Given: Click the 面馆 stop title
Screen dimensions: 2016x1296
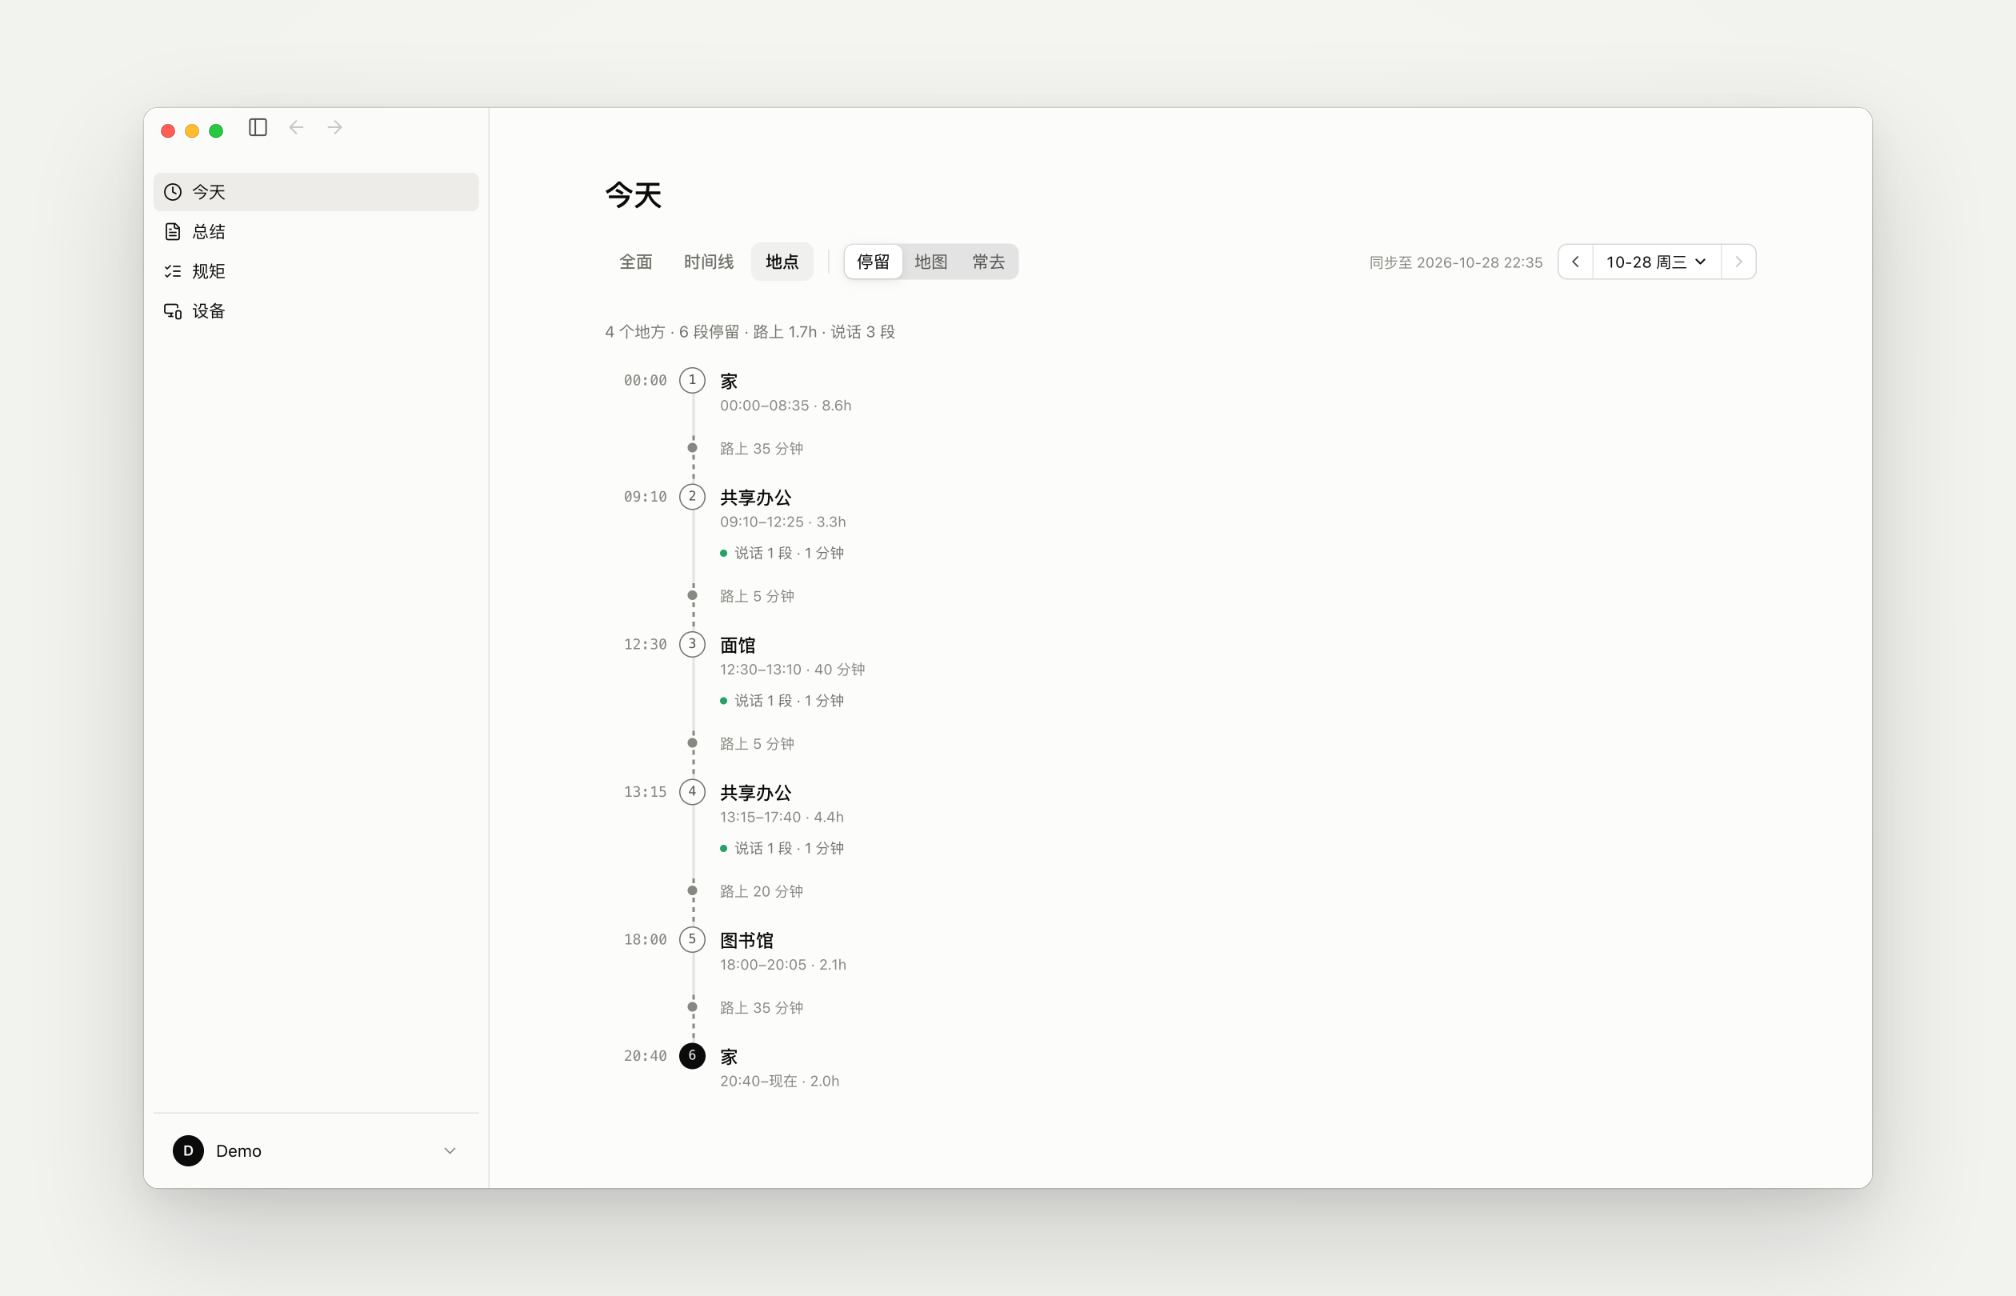Looking at the screenshot, I should pyautogui.click(x=738, y=646).
